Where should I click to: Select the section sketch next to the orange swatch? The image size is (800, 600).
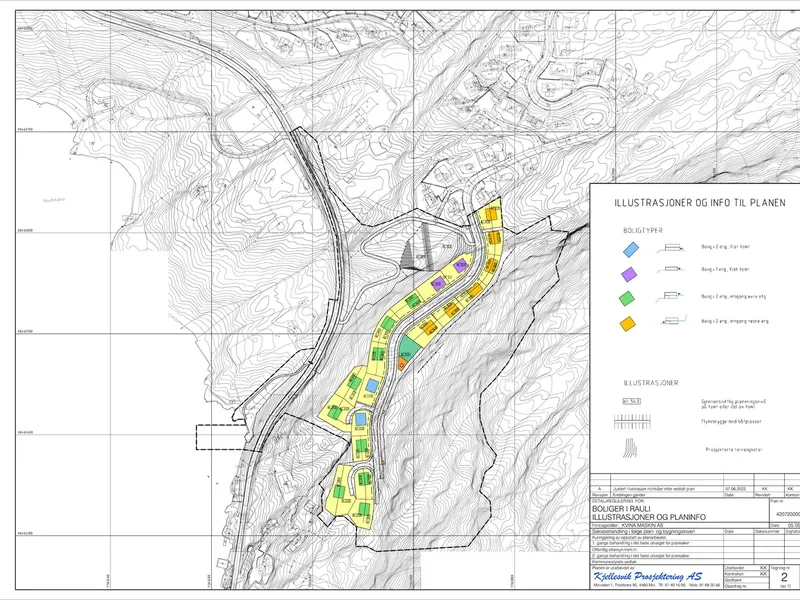click(673, 320)
